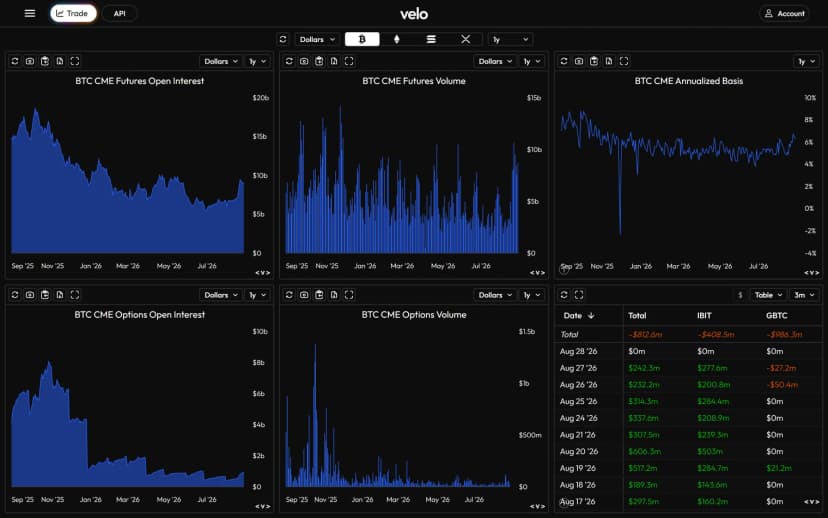The image size is (828, 518).
Task: Open Dollars dropdown on Options Volume panel
Action: coord(495,295)
